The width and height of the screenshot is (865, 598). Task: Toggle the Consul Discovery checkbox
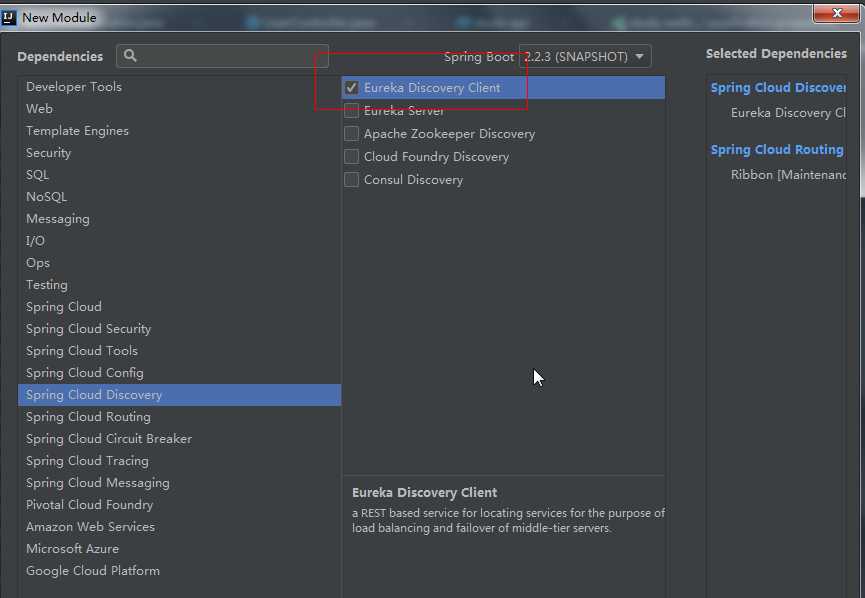tap(351, 180)
